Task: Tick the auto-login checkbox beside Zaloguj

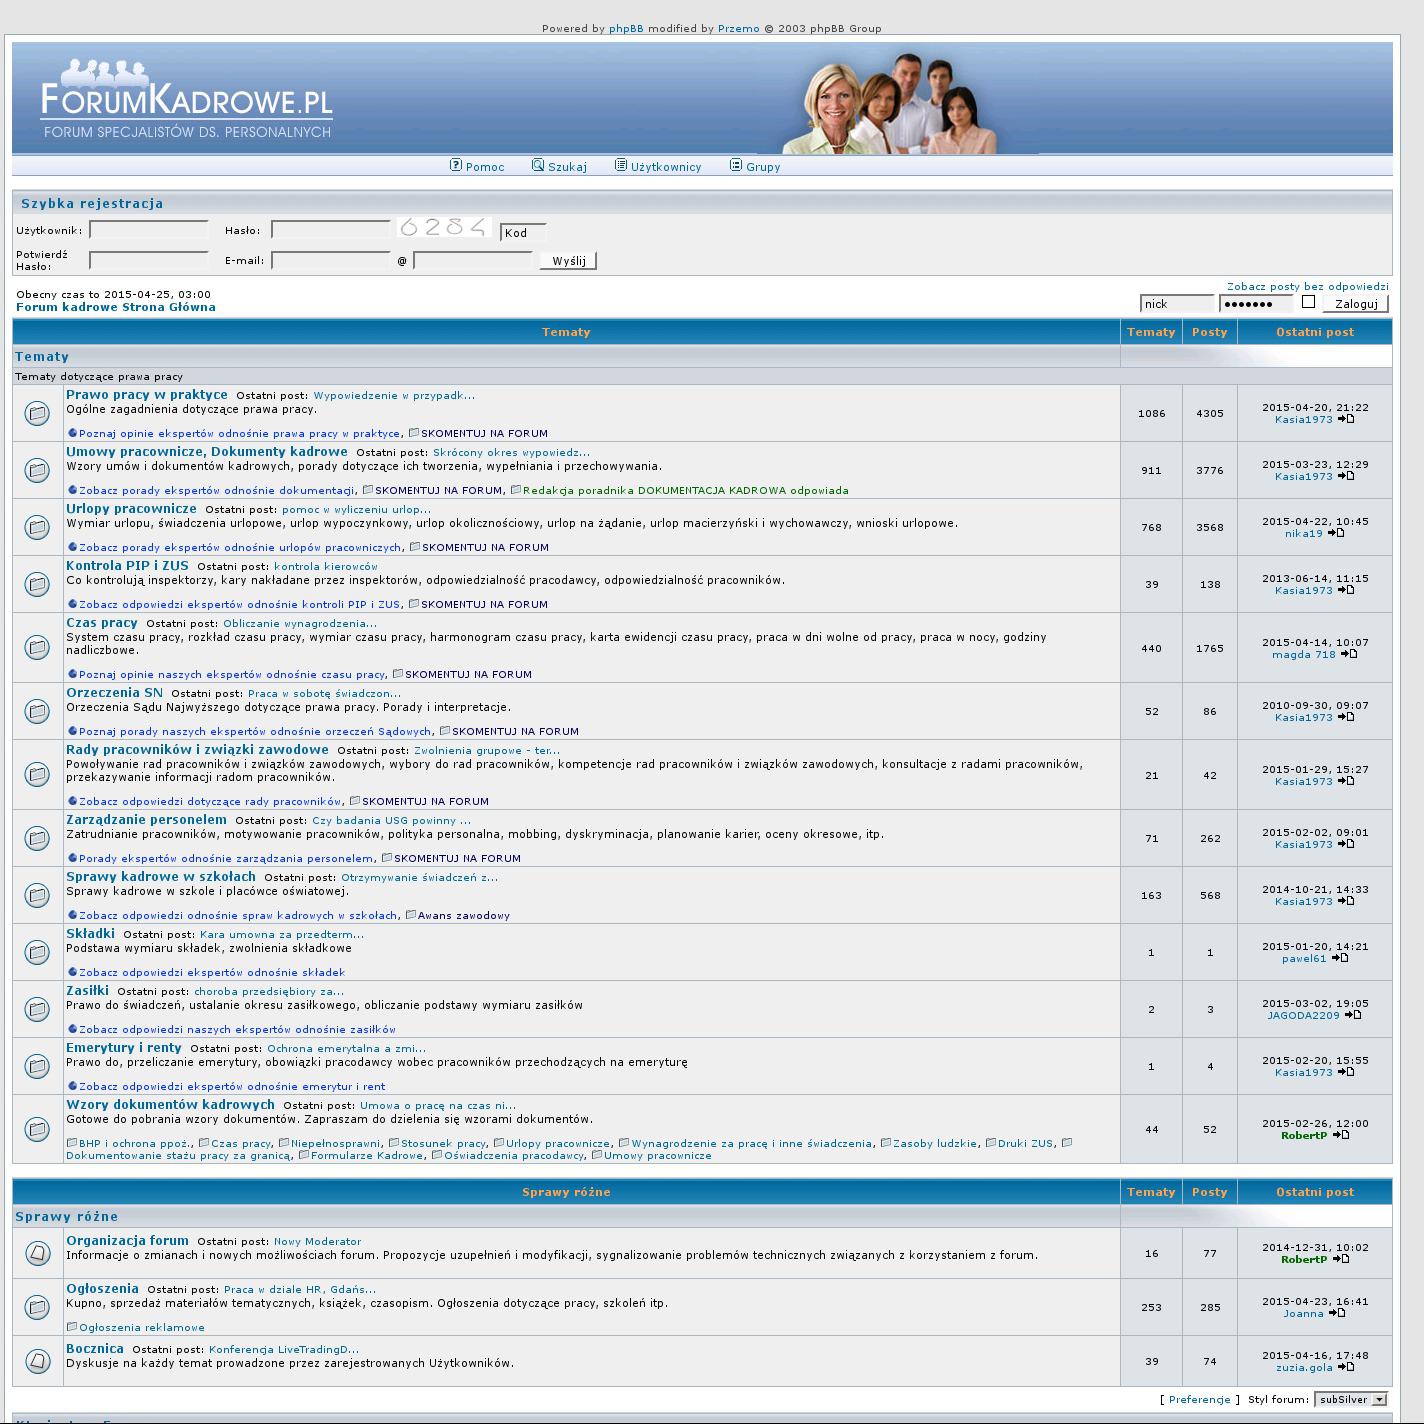Action: tap(1308, 302)
